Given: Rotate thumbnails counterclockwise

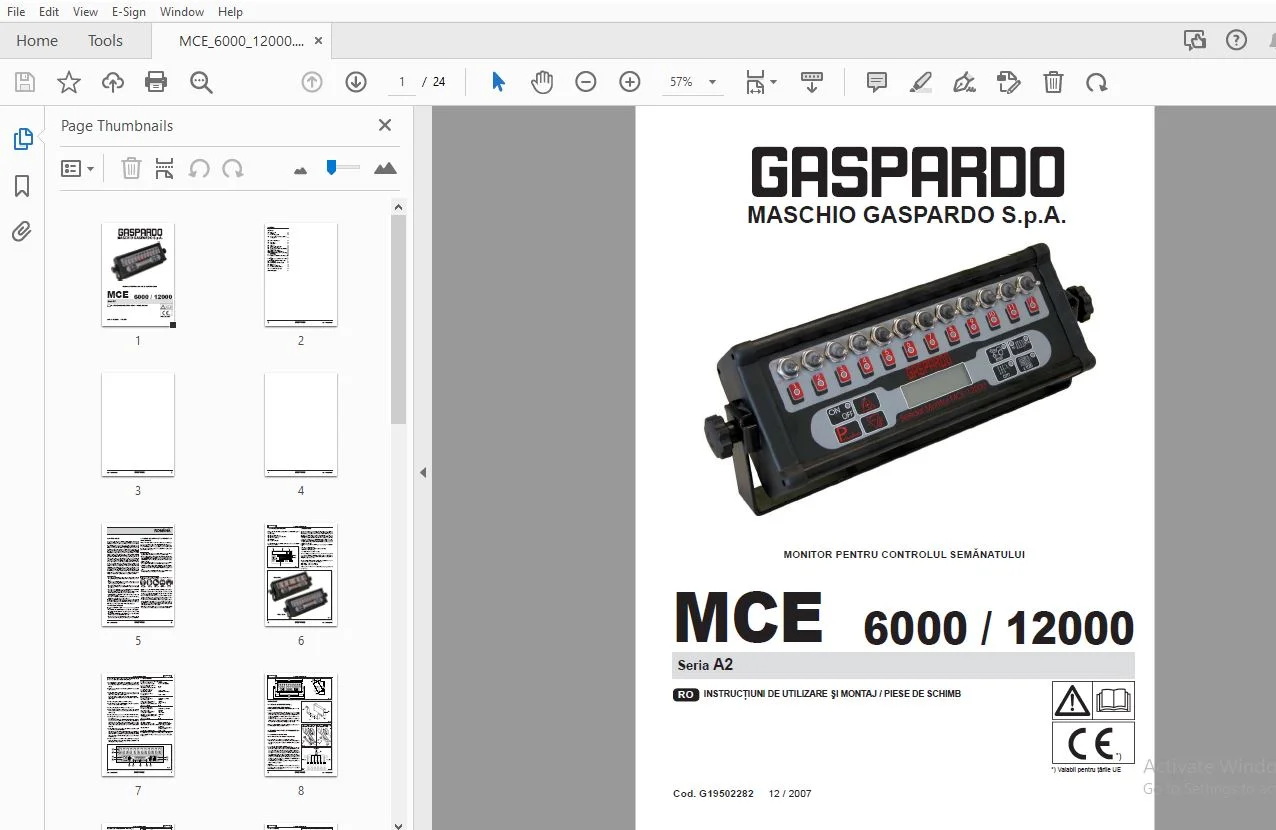Looking at the screenshot, I should point(199,168).
